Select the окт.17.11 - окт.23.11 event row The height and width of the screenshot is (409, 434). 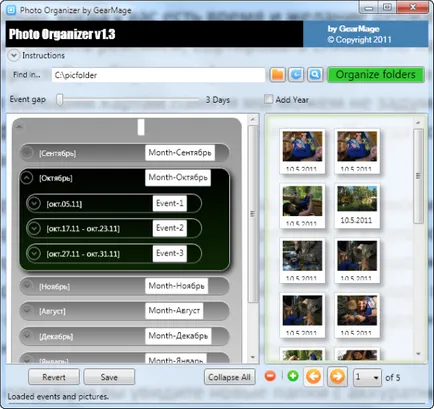click(x=114, y=228)
